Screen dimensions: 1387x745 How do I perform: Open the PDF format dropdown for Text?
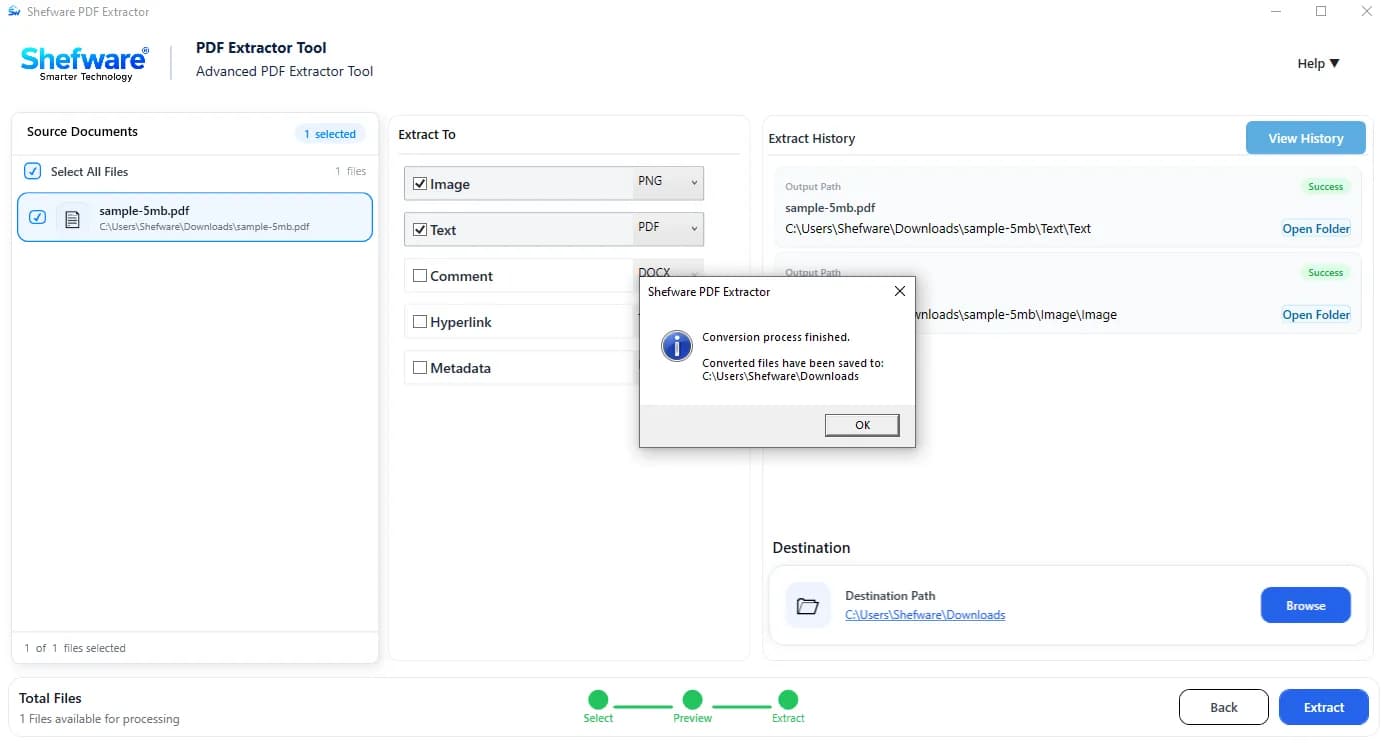pos(668,229)
